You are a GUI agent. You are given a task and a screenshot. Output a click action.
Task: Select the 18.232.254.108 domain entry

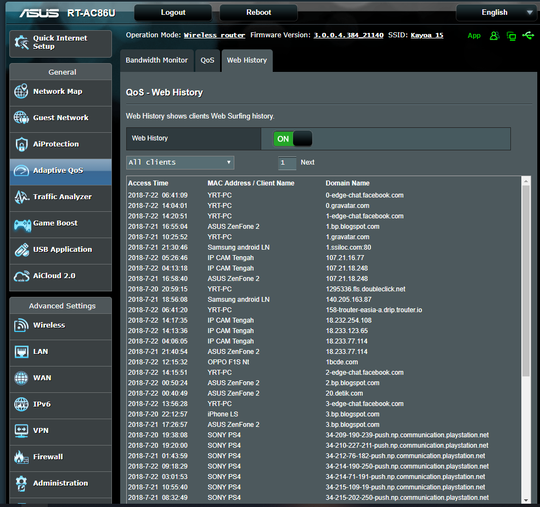[x=349, y=320]
